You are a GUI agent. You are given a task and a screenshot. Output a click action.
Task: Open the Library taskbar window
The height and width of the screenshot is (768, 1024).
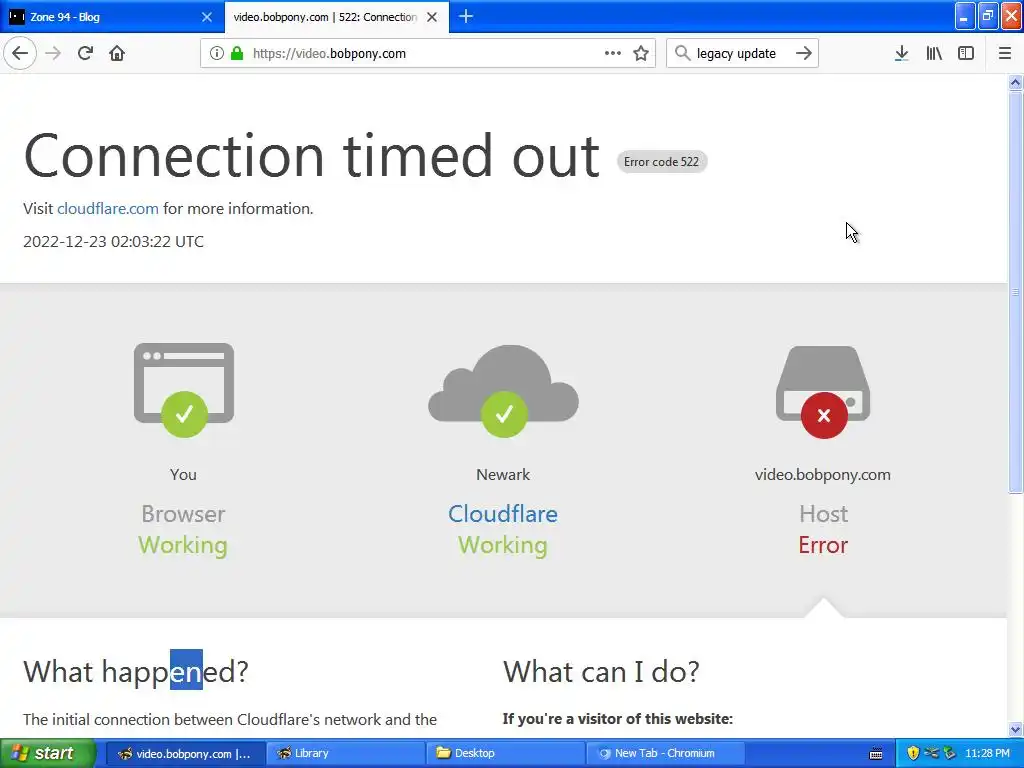pos(346,754)
